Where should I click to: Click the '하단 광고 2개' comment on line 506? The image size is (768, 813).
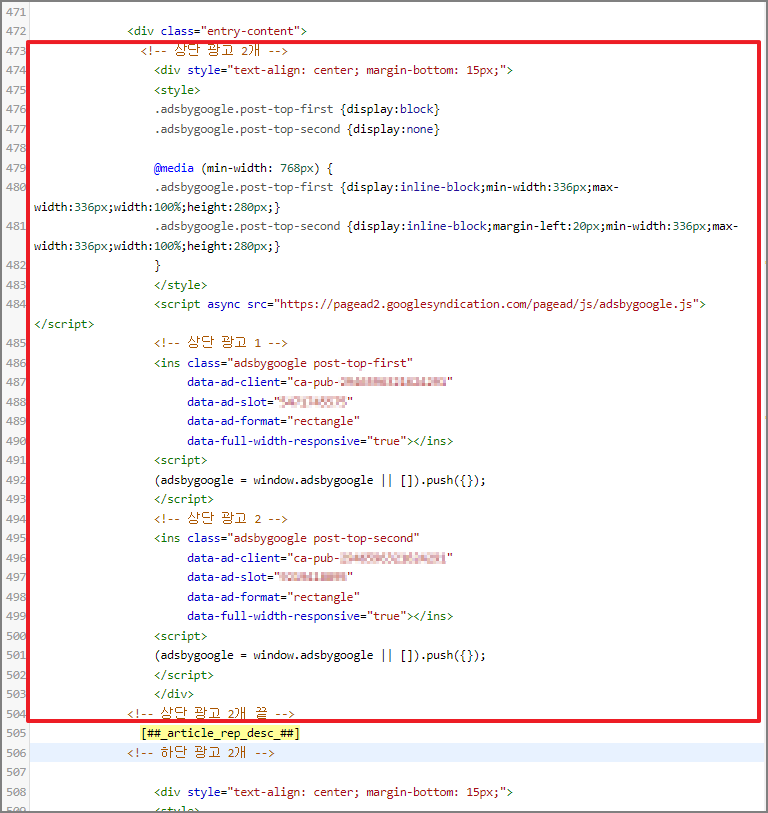201,753
